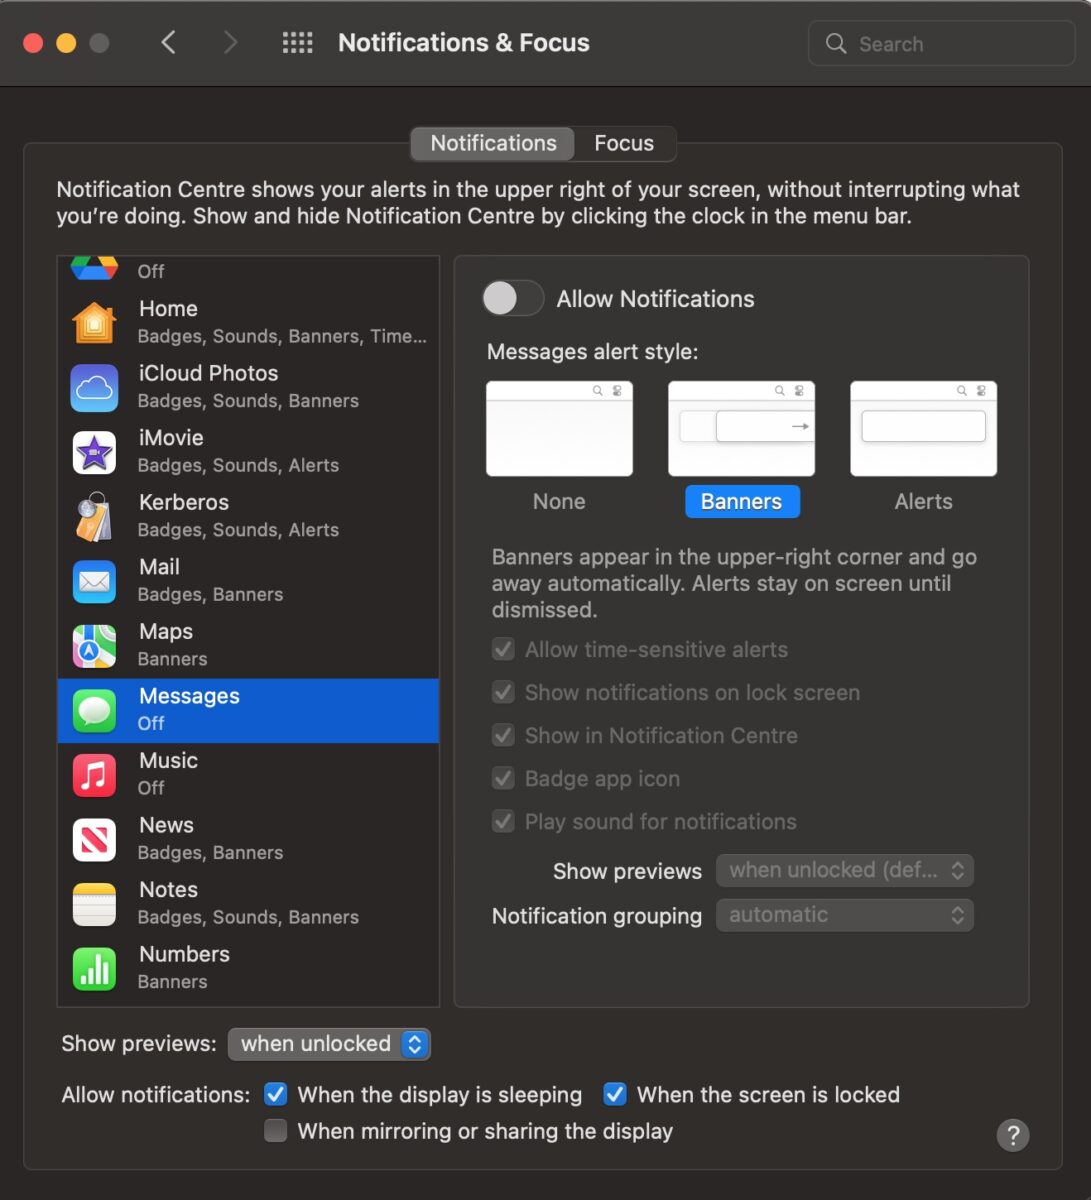Toggle Play sound for notifications checkbox
Image resolution: width=1091 pixels, height=1200 pixels.
pos(503,821)
